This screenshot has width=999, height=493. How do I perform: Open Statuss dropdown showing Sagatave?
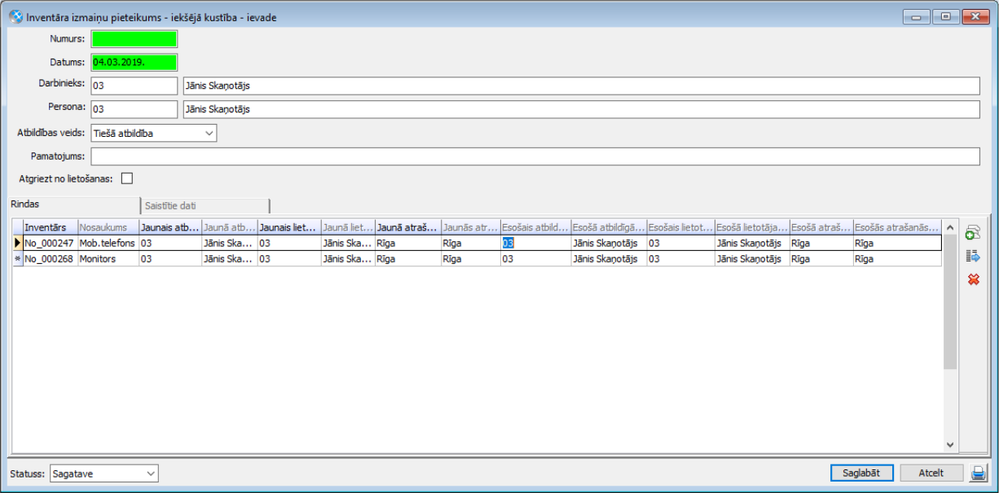coord(150,473)
